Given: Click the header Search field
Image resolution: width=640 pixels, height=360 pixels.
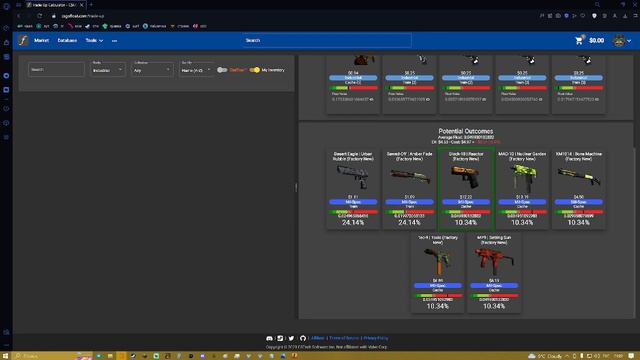Looking at the screenshot, I should tap(327, 40).
